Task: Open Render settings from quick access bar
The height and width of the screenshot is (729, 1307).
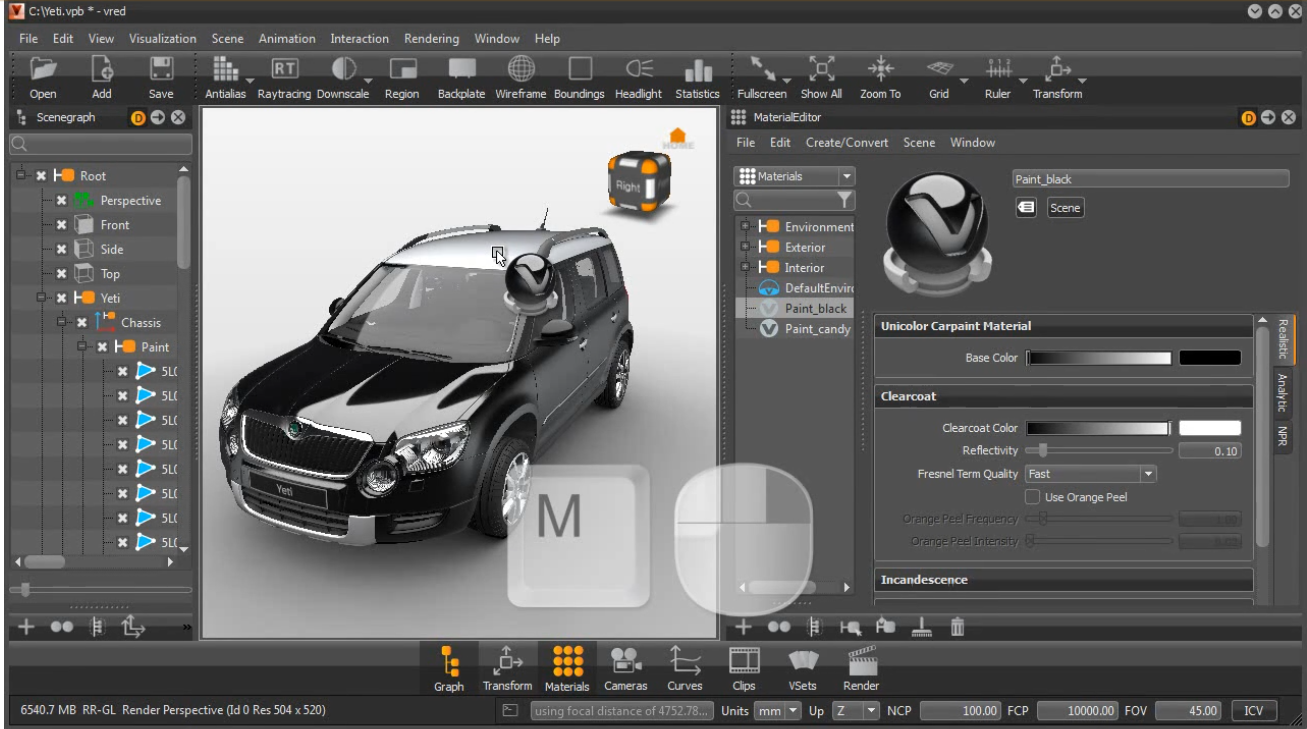Action: point(861,661)
